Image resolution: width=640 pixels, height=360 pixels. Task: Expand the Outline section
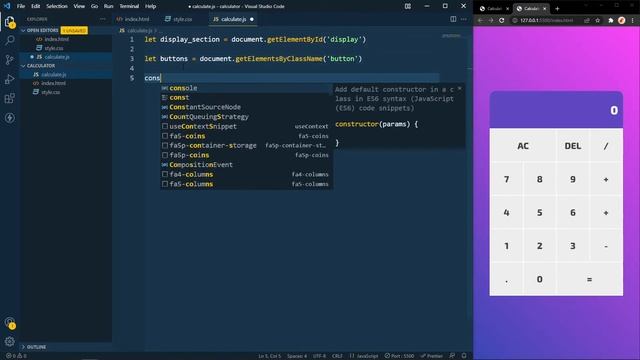(x=36, y=347)
